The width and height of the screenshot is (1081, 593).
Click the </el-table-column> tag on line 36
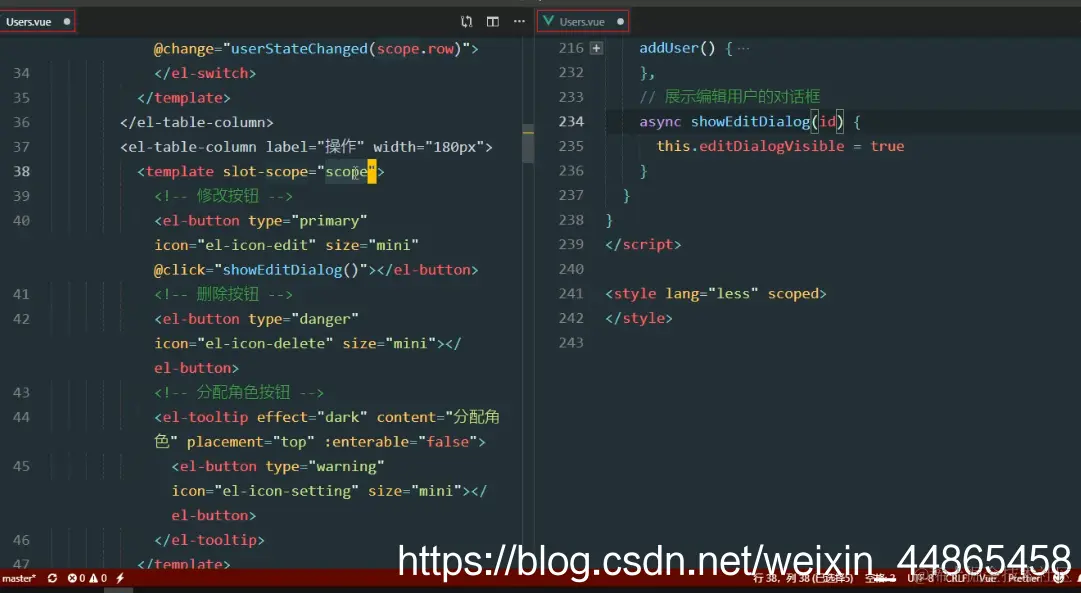coord(196,123)
